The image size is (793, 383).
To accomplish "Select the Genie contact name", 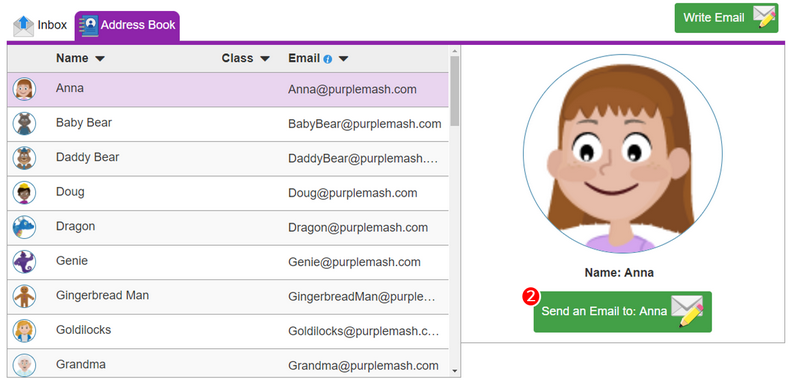I will pyautogui.click(x=72, y=261).
